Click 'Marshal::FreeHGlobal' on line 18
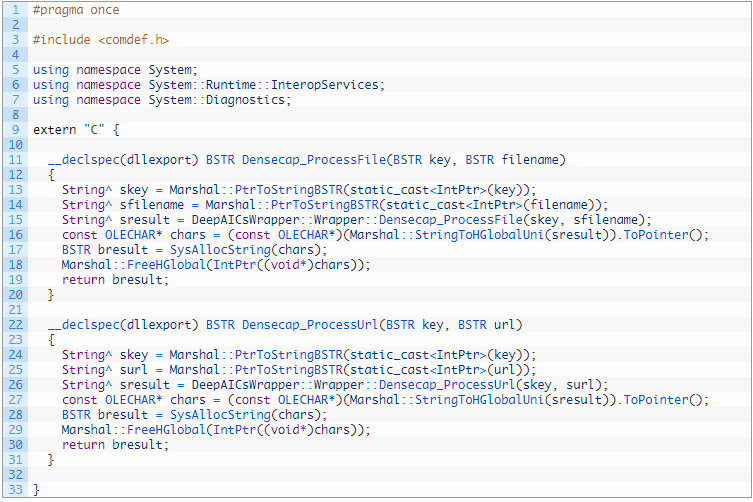The height and width of the screenshot is (502, 753). click(x=134, y=265)
